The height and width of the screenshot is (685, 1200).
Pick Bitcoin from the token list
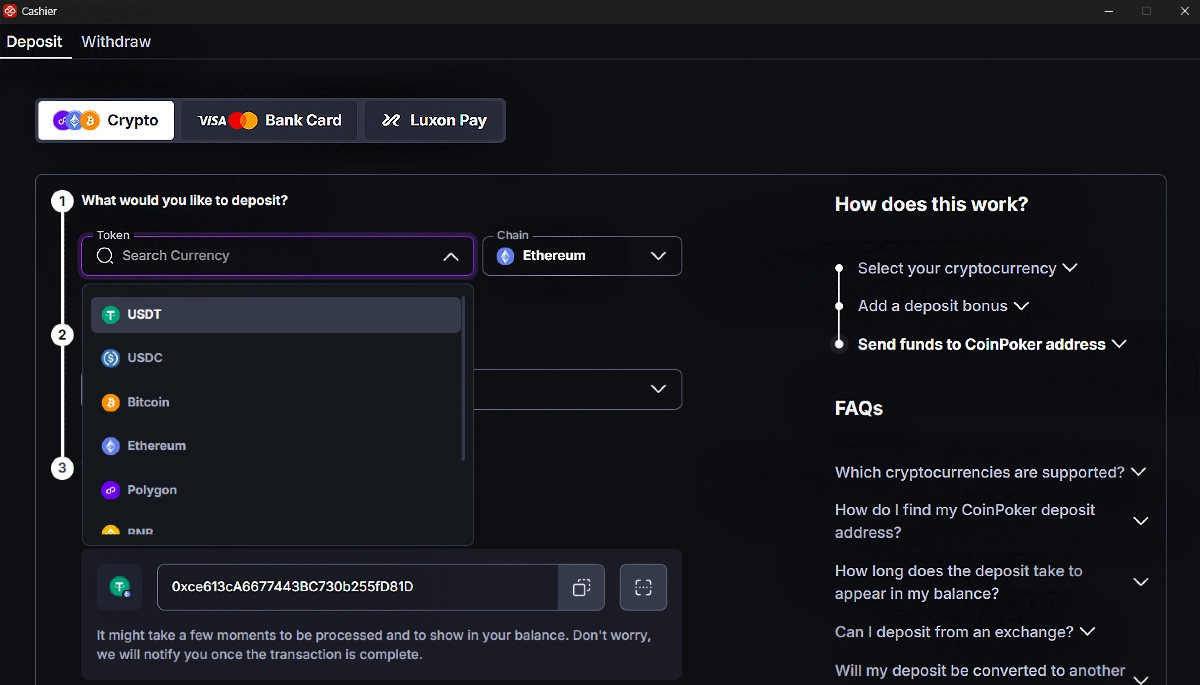[275, 402]
